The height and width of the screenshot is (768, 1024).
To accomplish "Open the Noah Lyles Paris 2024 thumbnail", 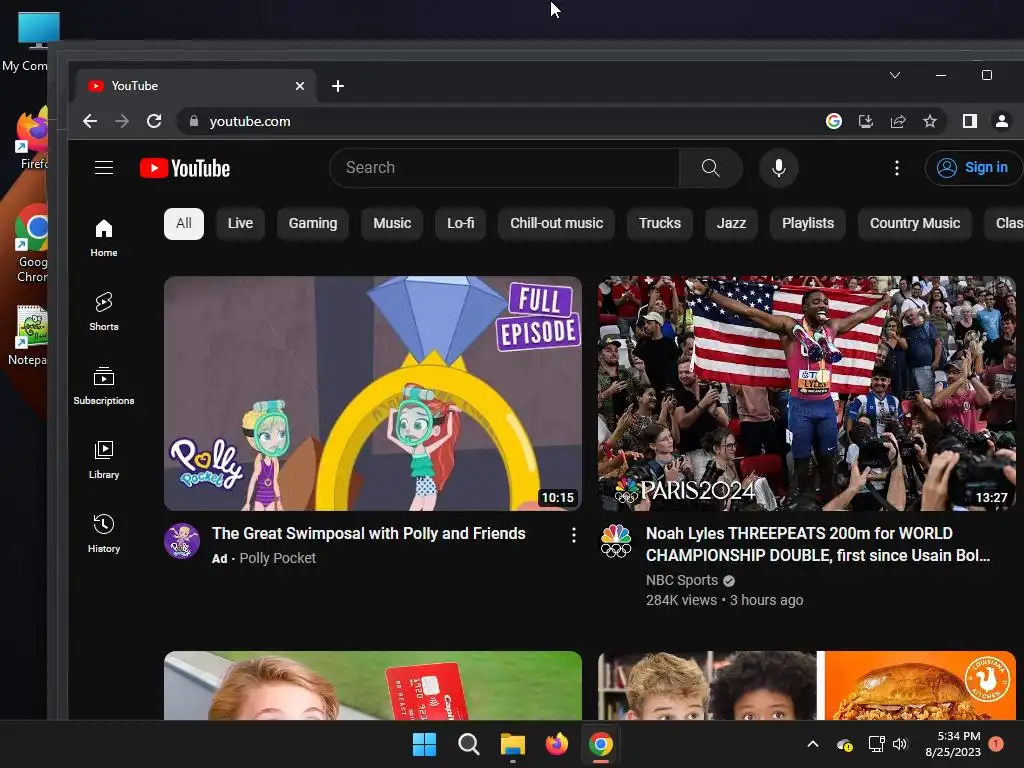I will click(807, 393).
